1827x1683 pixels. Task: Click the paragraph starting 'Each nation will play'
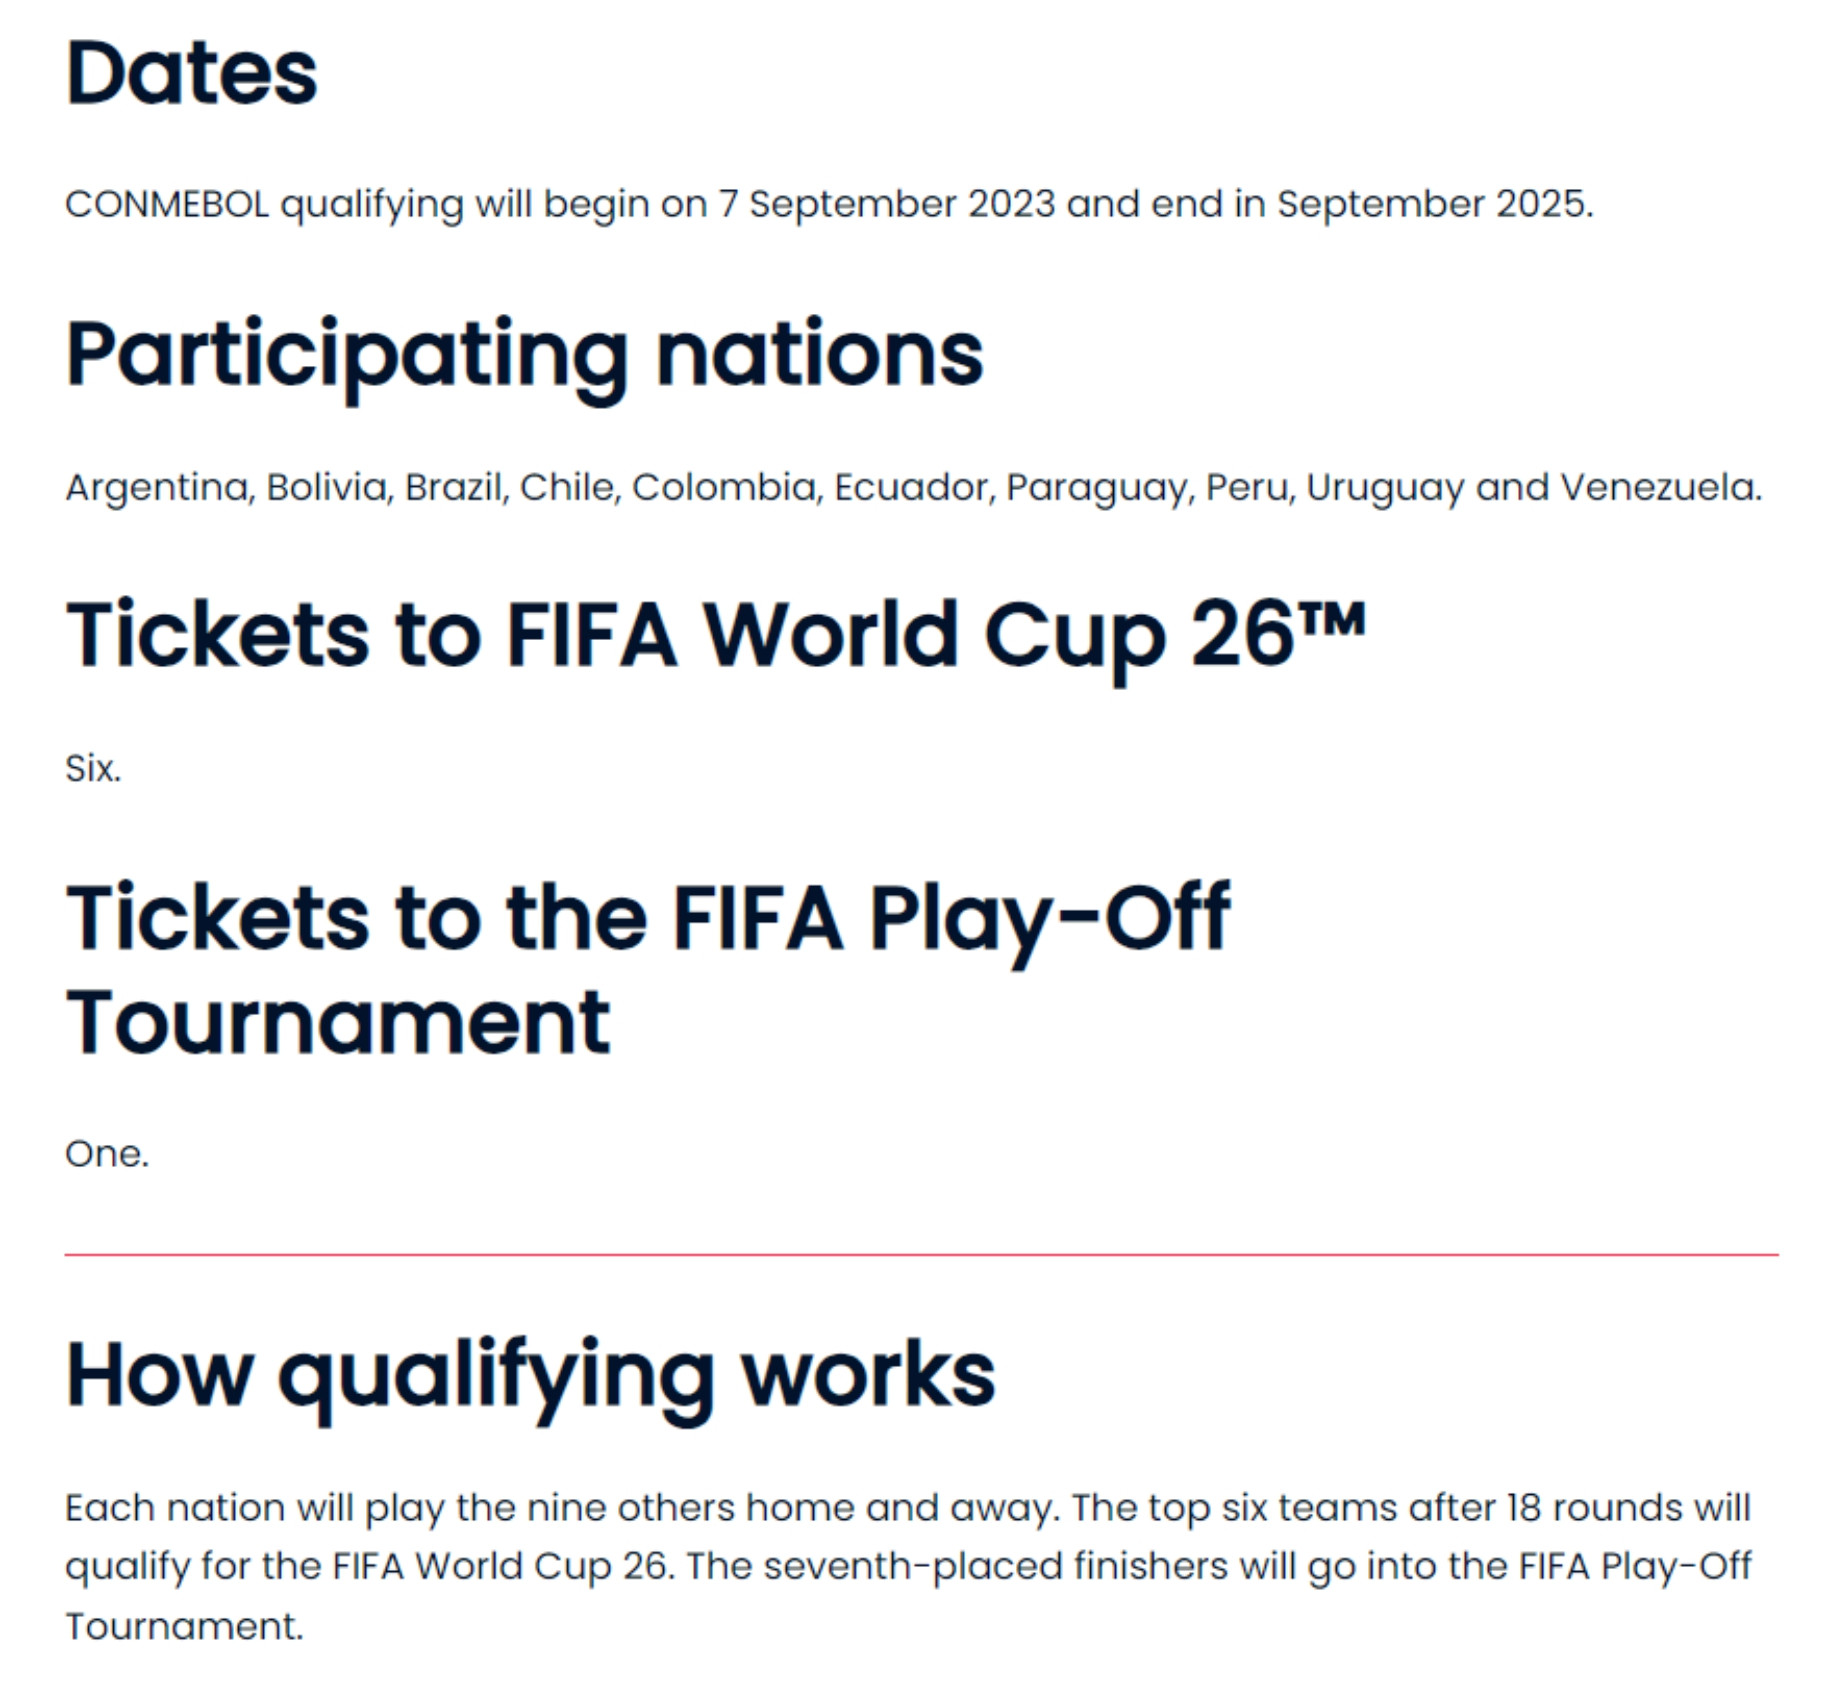pos(909,1567)
